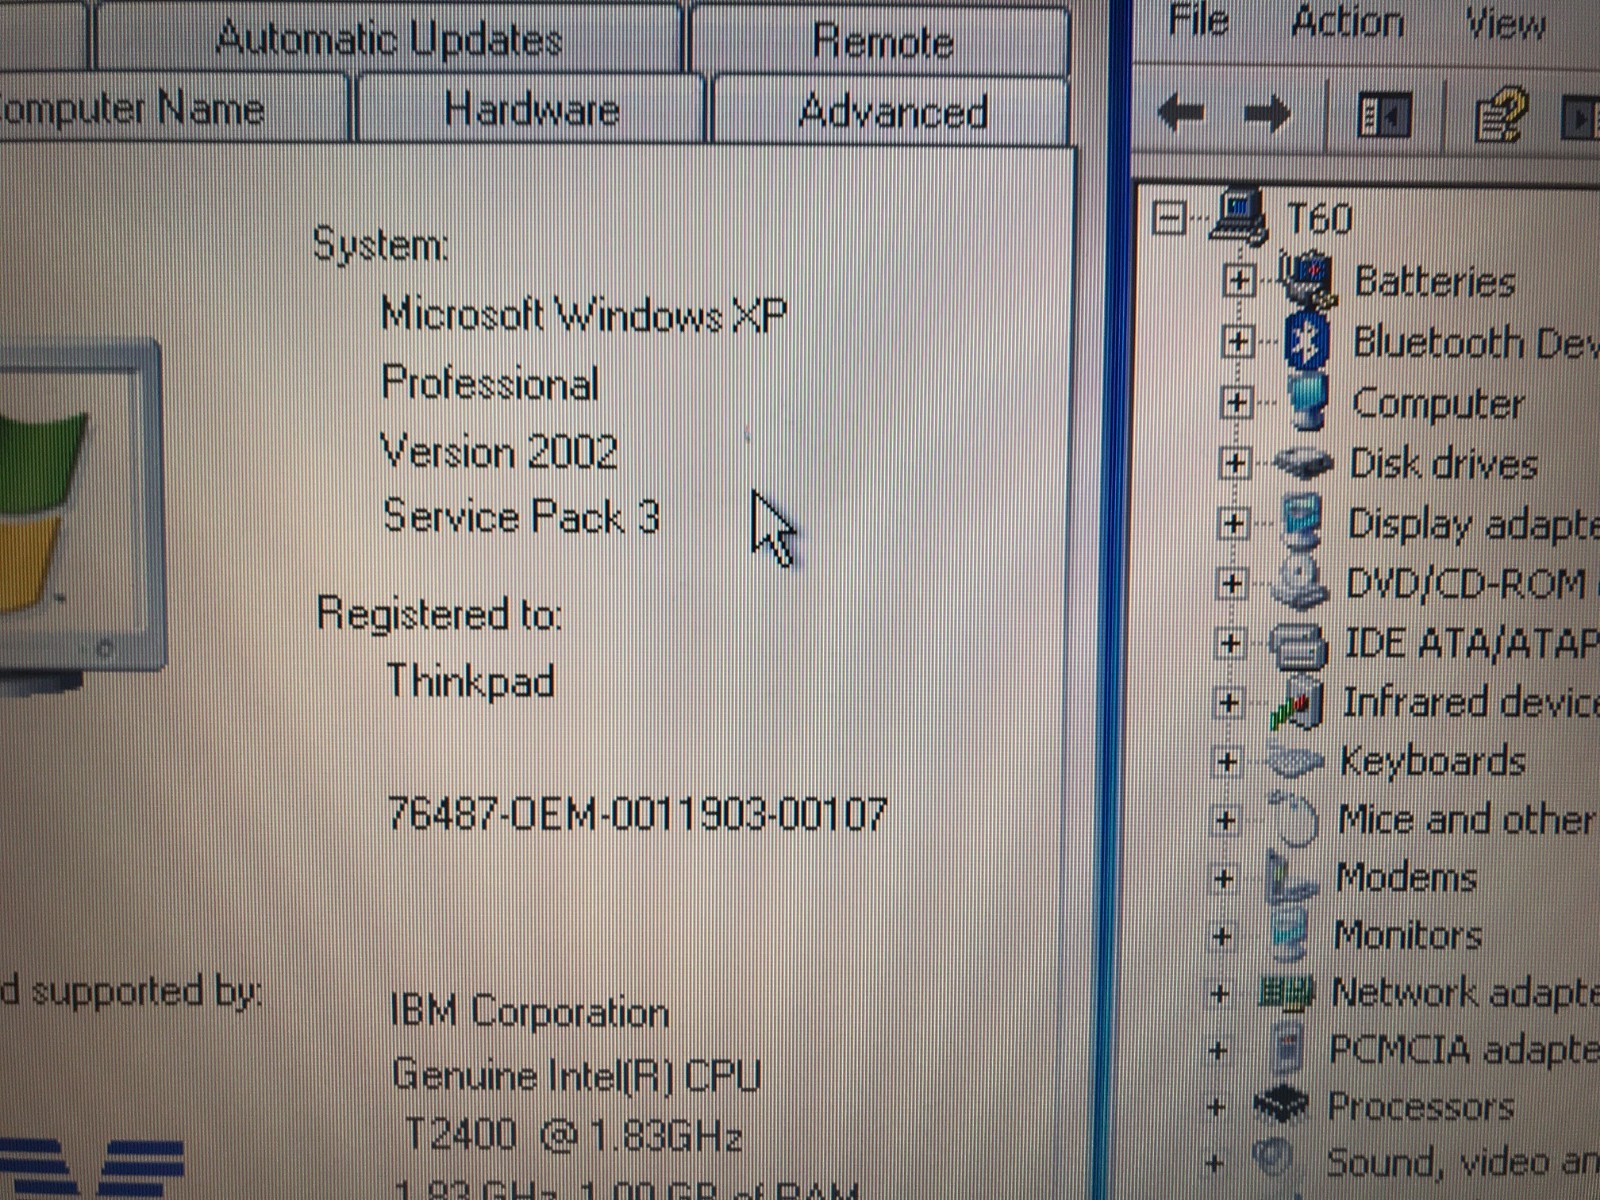The width and height of the screenshot is (1600, 1200).
Task: Click the Help properties toolbar icon
Action: point(1500,117)
